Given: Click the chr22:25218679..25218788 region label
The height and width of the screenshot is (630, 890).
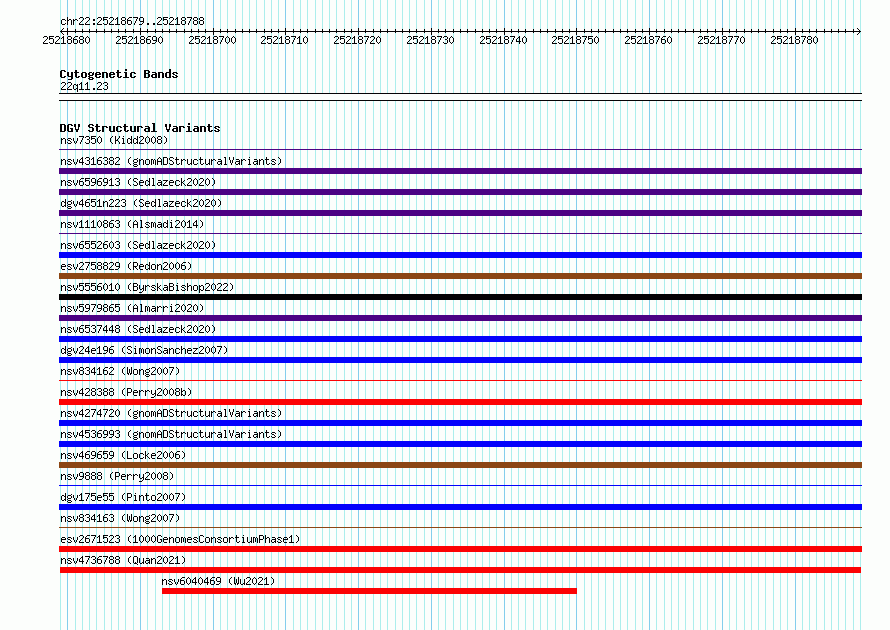Looking at the screenshot, I should coord(132,21).
